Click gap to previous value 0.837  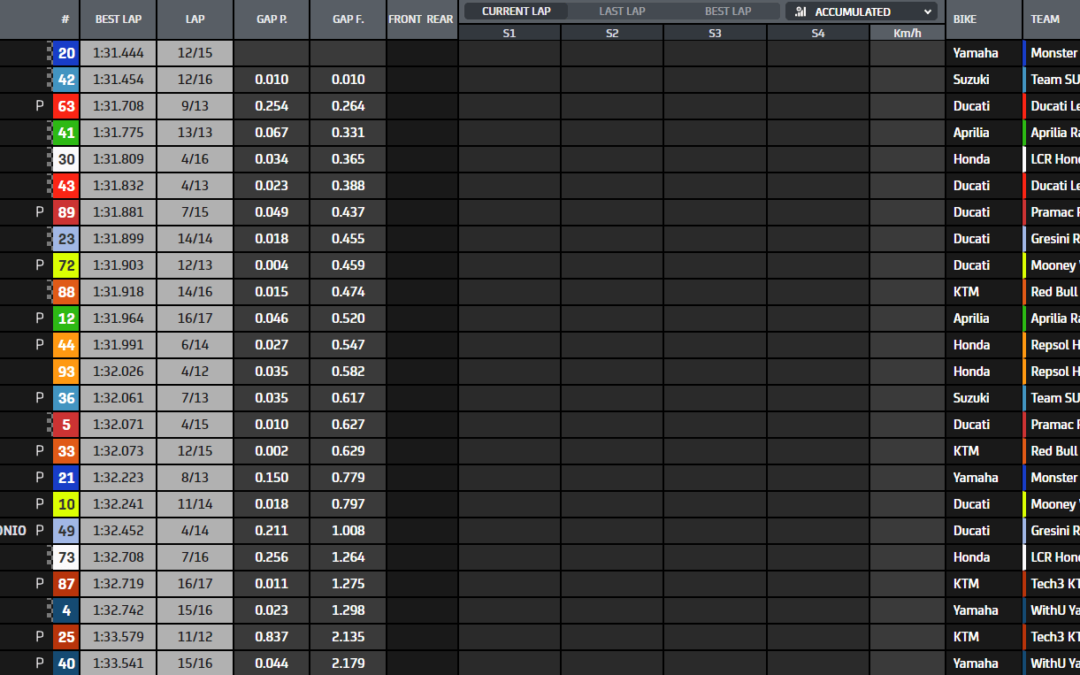tap(271, 636)
